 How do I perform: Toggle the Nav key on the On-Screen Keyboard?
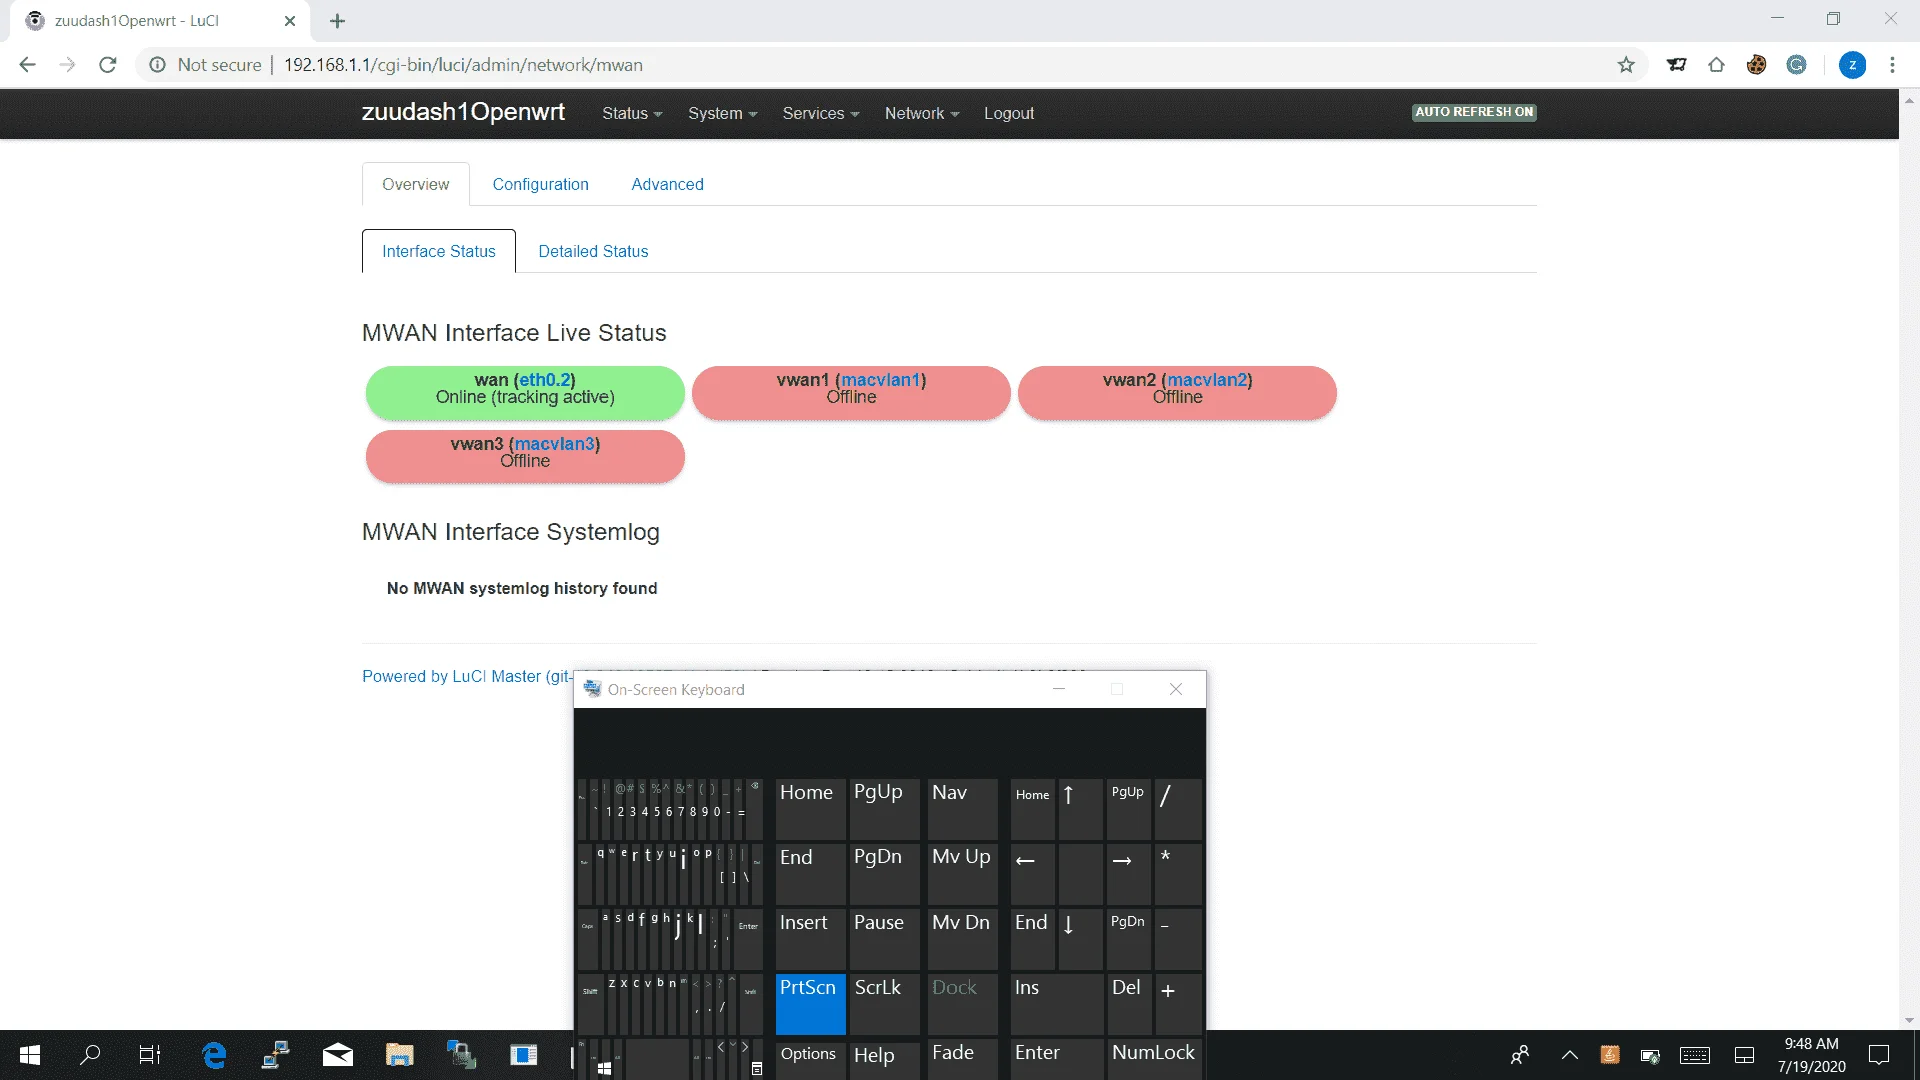pos(962,808)
